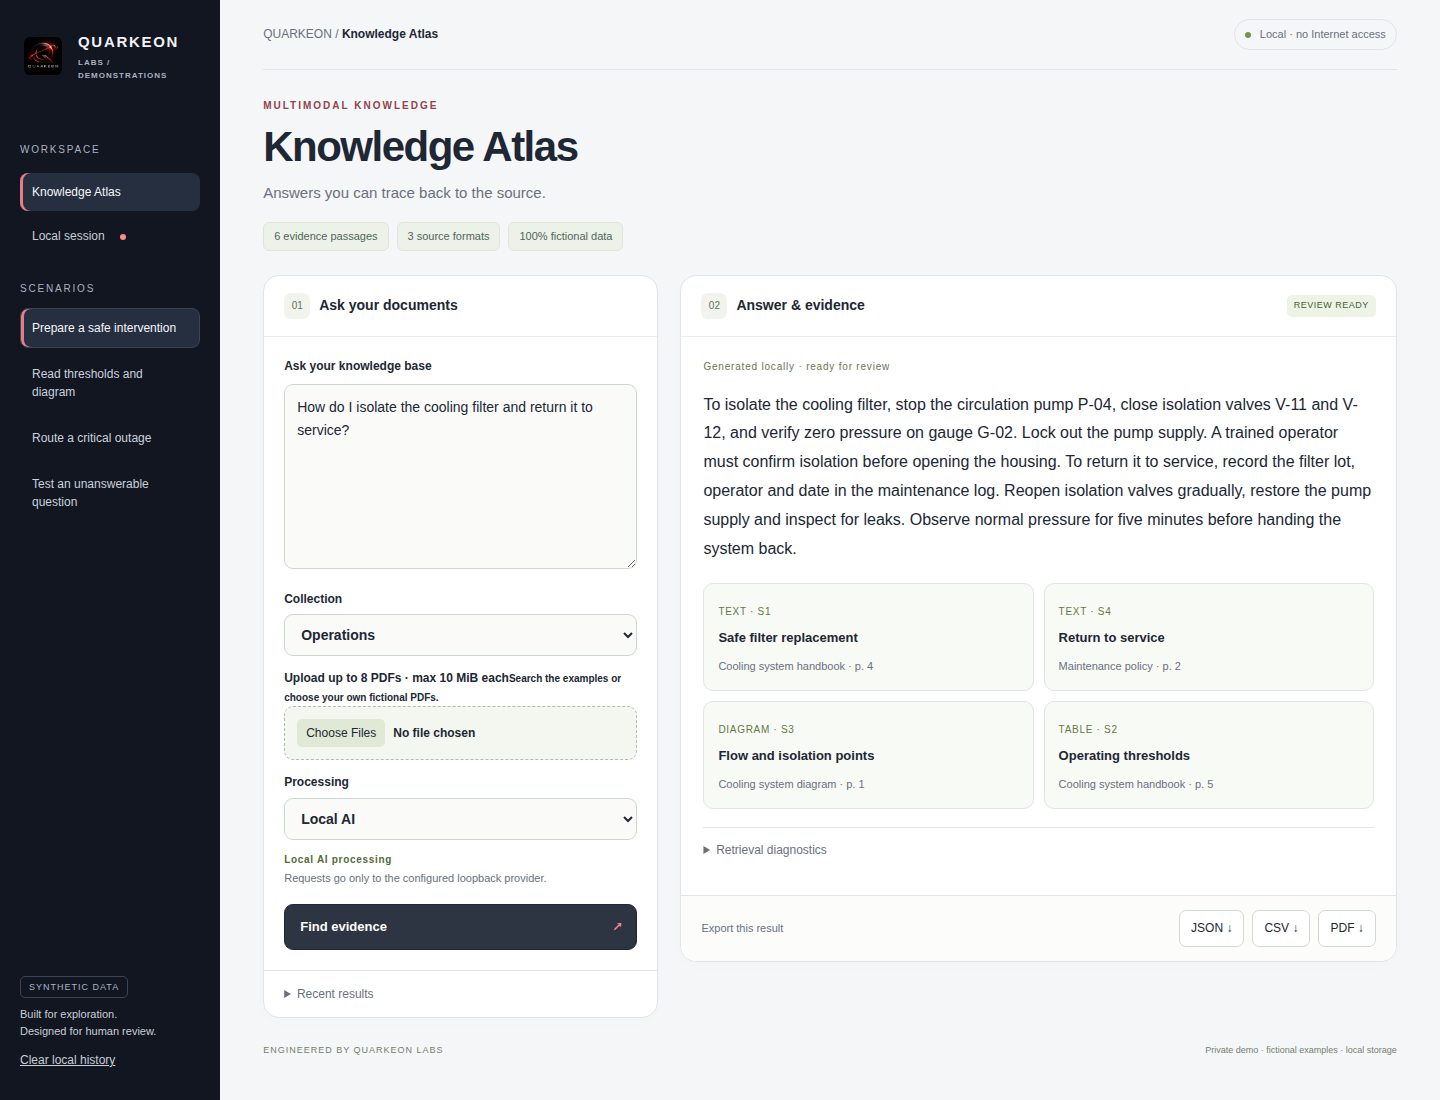Screen dimensions: 1440x1100
Task: Open the Collection dropdown showing Operations
Action: (x=460, y=635)
